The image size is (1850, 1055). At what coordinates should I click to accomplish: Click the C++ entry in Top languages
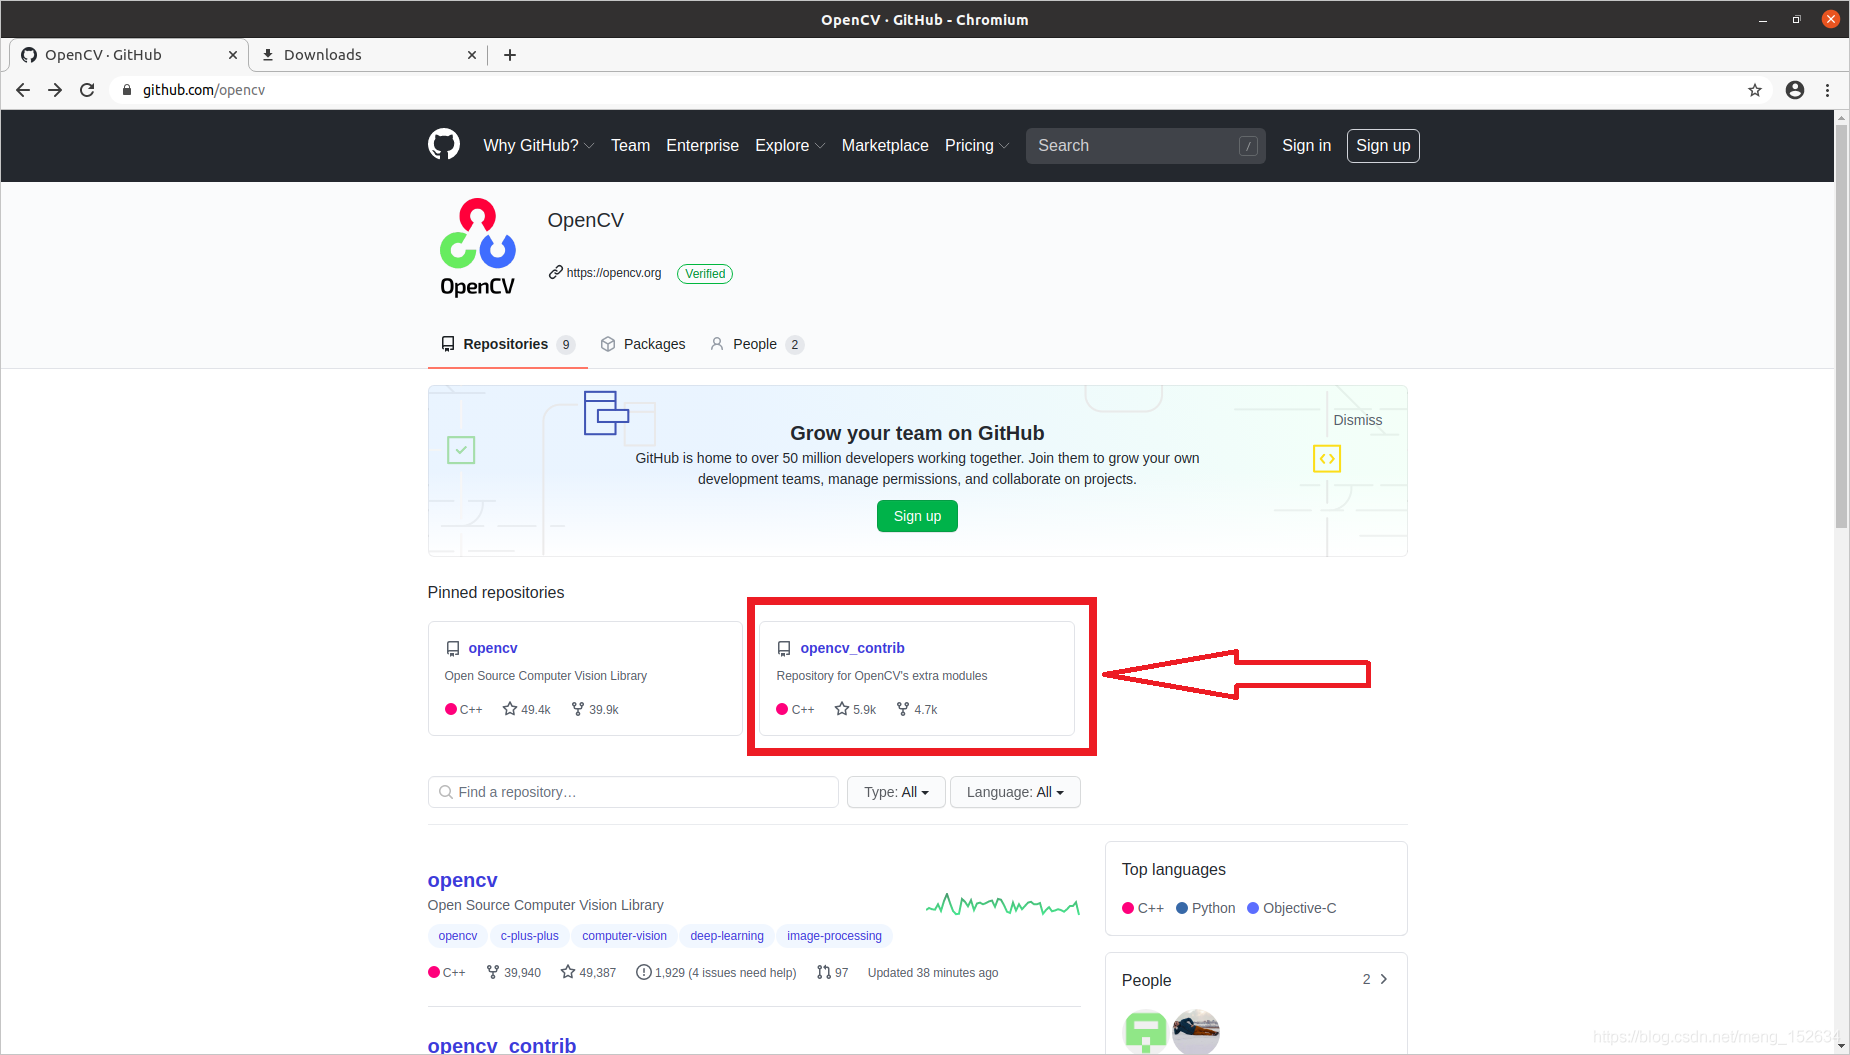(x=1143, y=908)
